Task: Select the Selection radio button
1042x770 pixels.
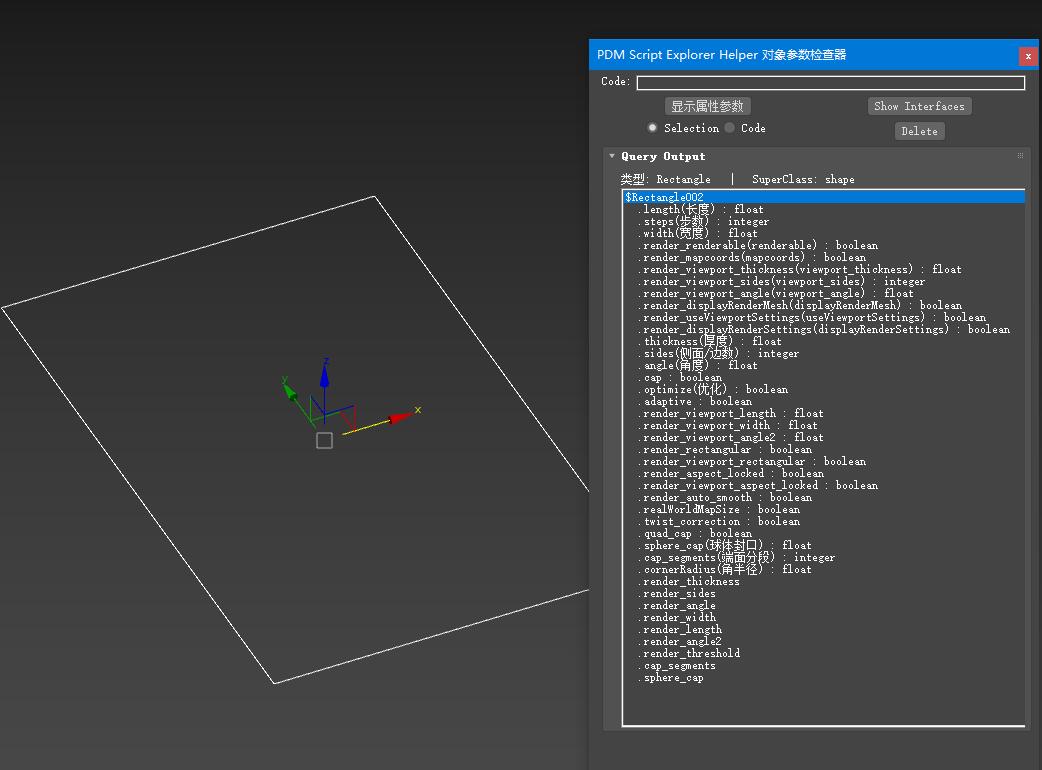Action: pos(653,128)
